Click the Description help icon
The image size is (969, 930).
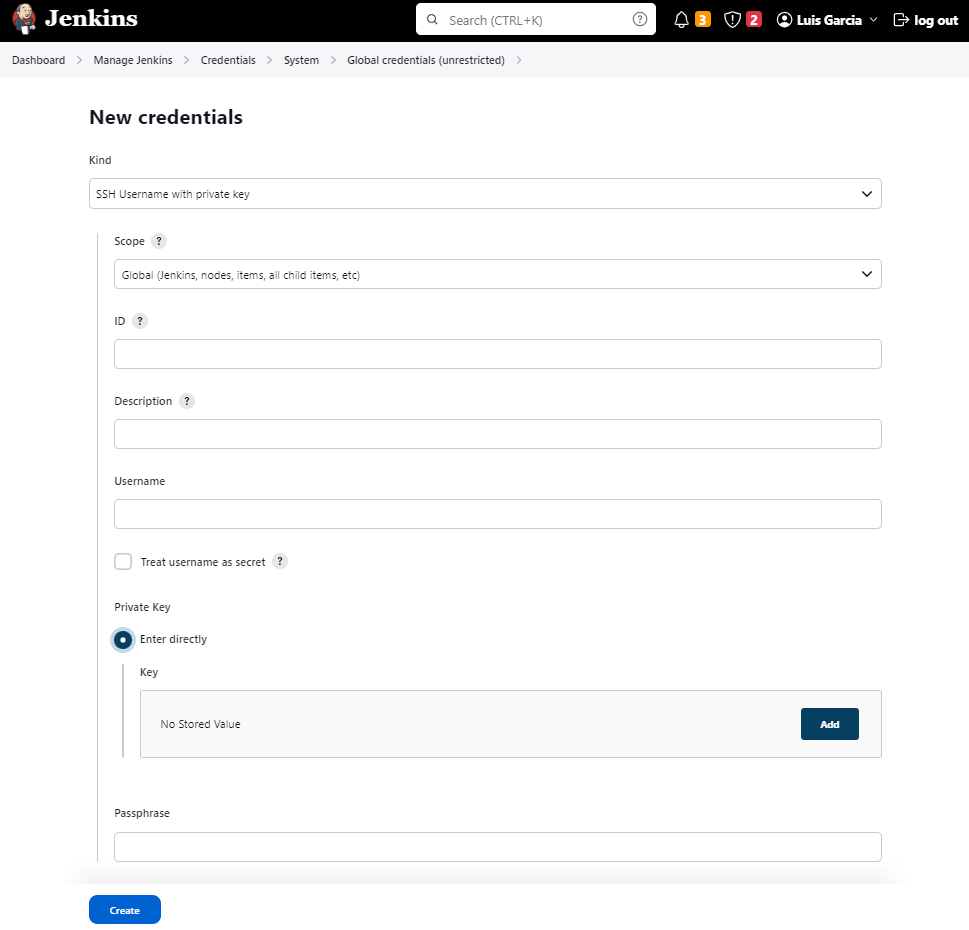click(187, 401)
